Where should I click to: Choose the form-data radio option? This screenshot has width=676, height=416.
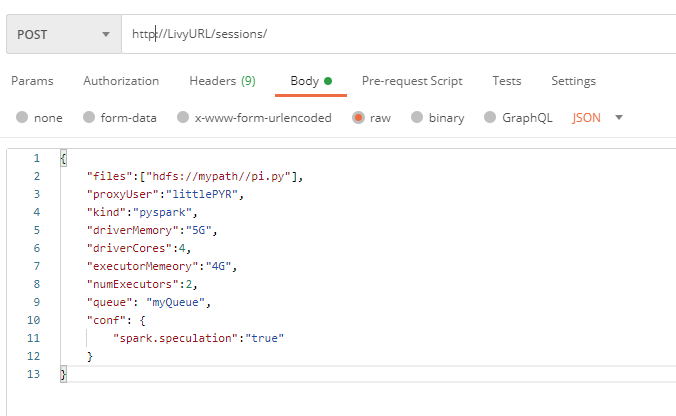click(x=89, y=118)
